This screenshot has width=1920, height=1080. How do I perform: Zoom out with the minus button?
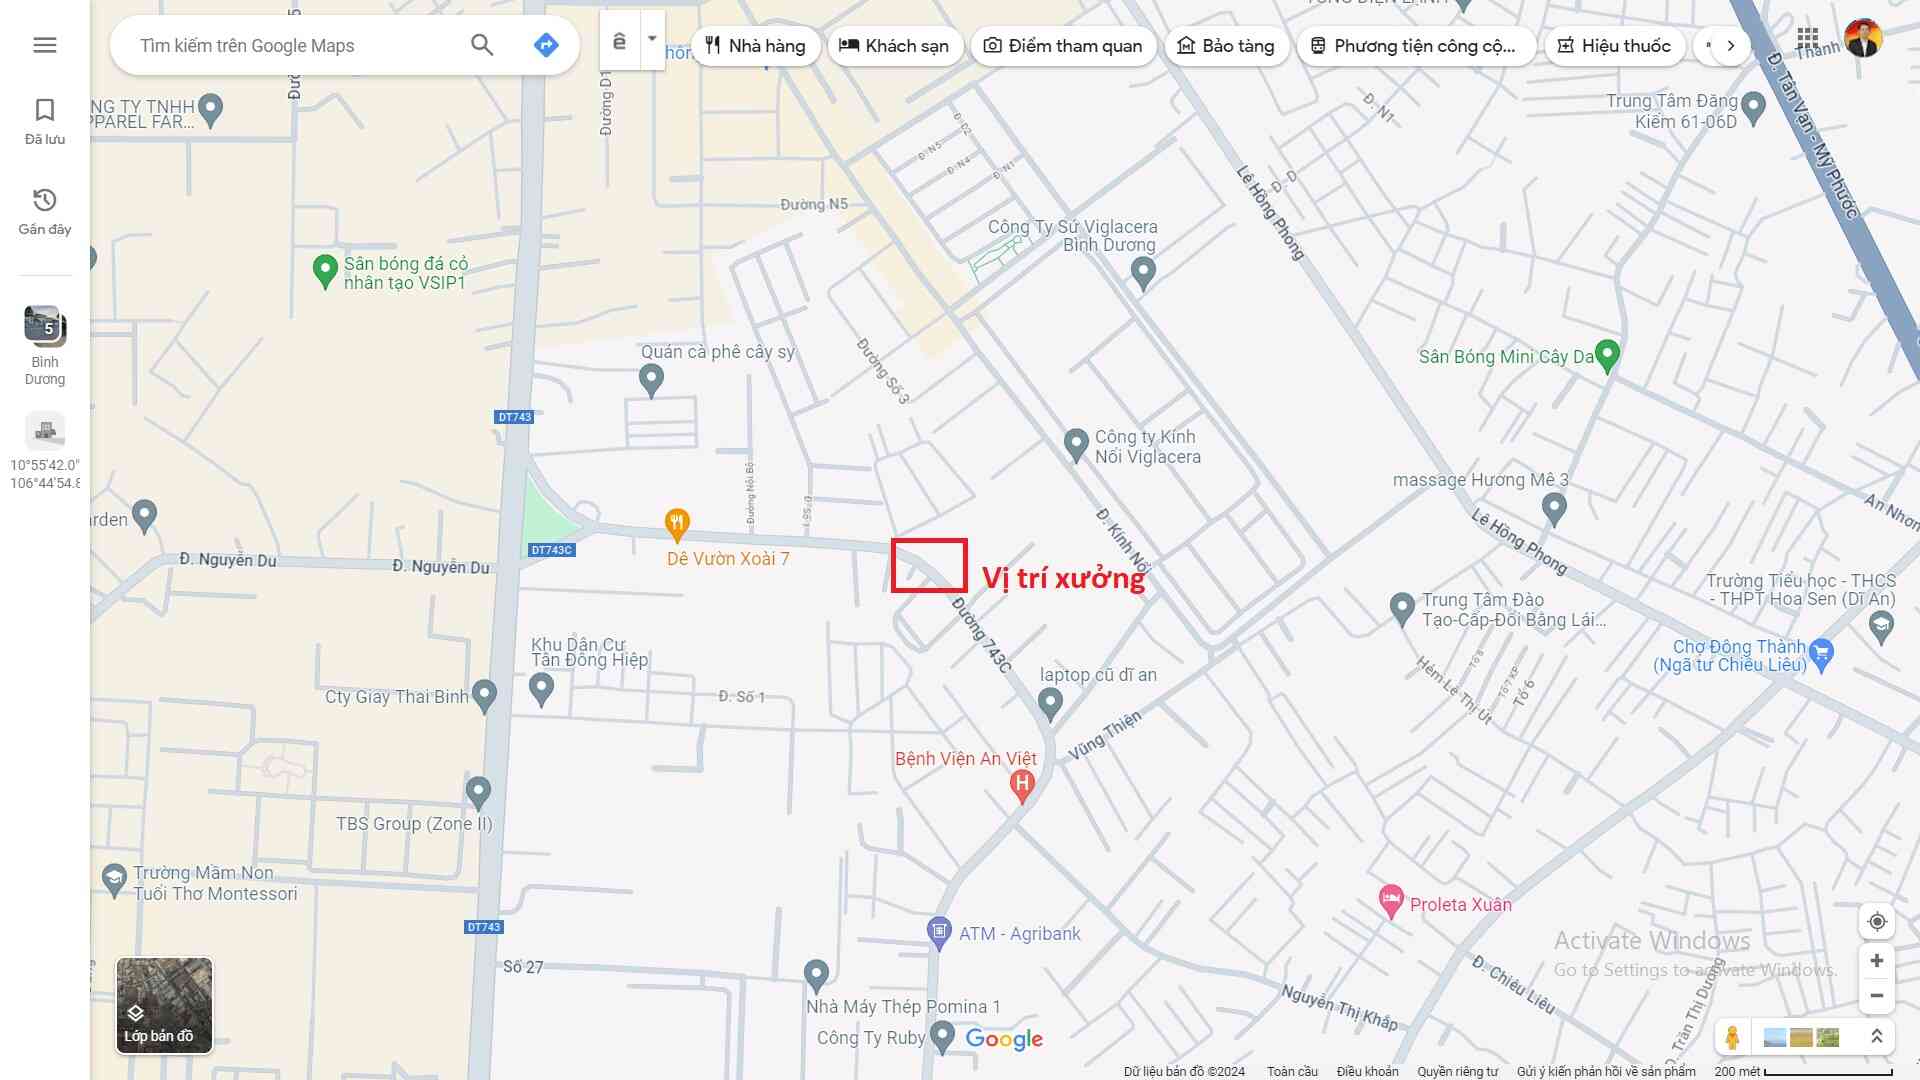[x=1877, y=996]
